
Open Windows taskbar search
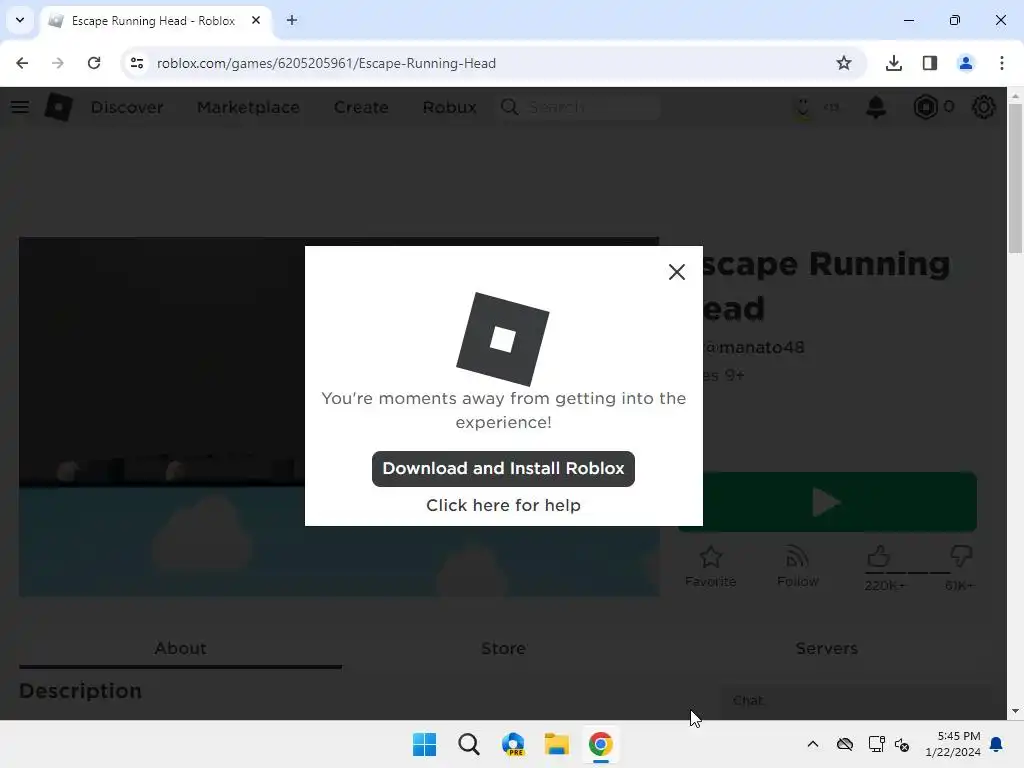pyautogui.click(x=469, y=744)
